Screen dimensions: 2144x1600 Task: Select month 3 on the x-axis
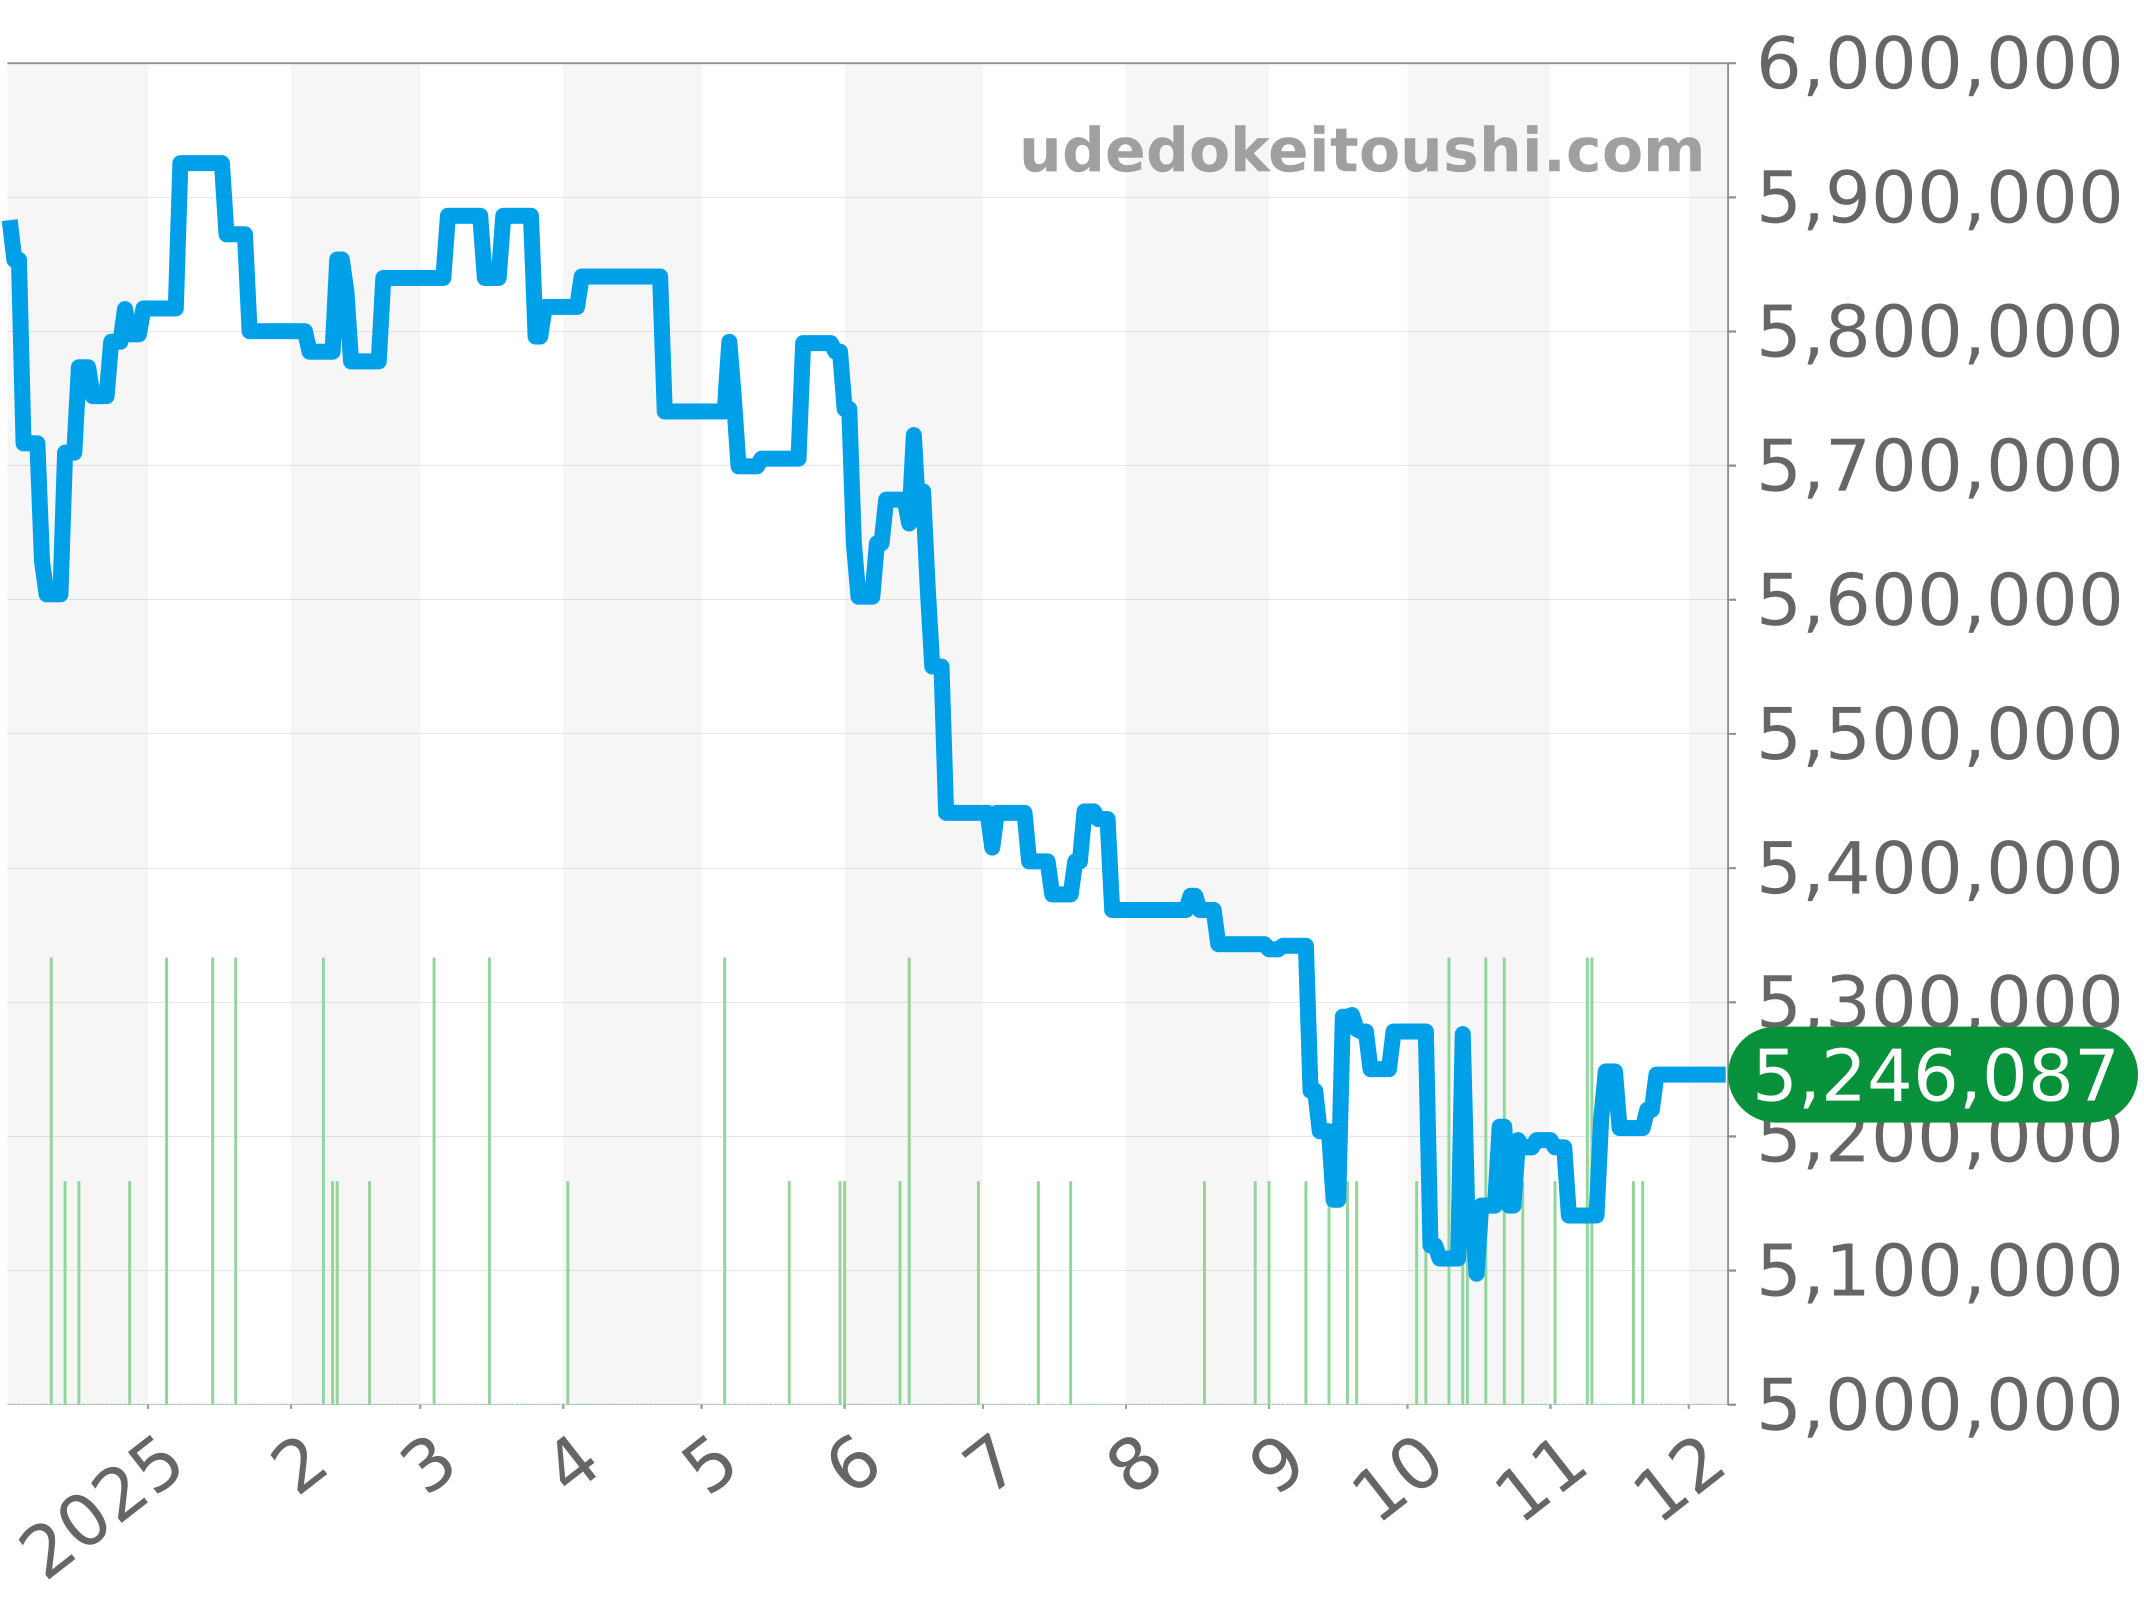click(429, 1465)
